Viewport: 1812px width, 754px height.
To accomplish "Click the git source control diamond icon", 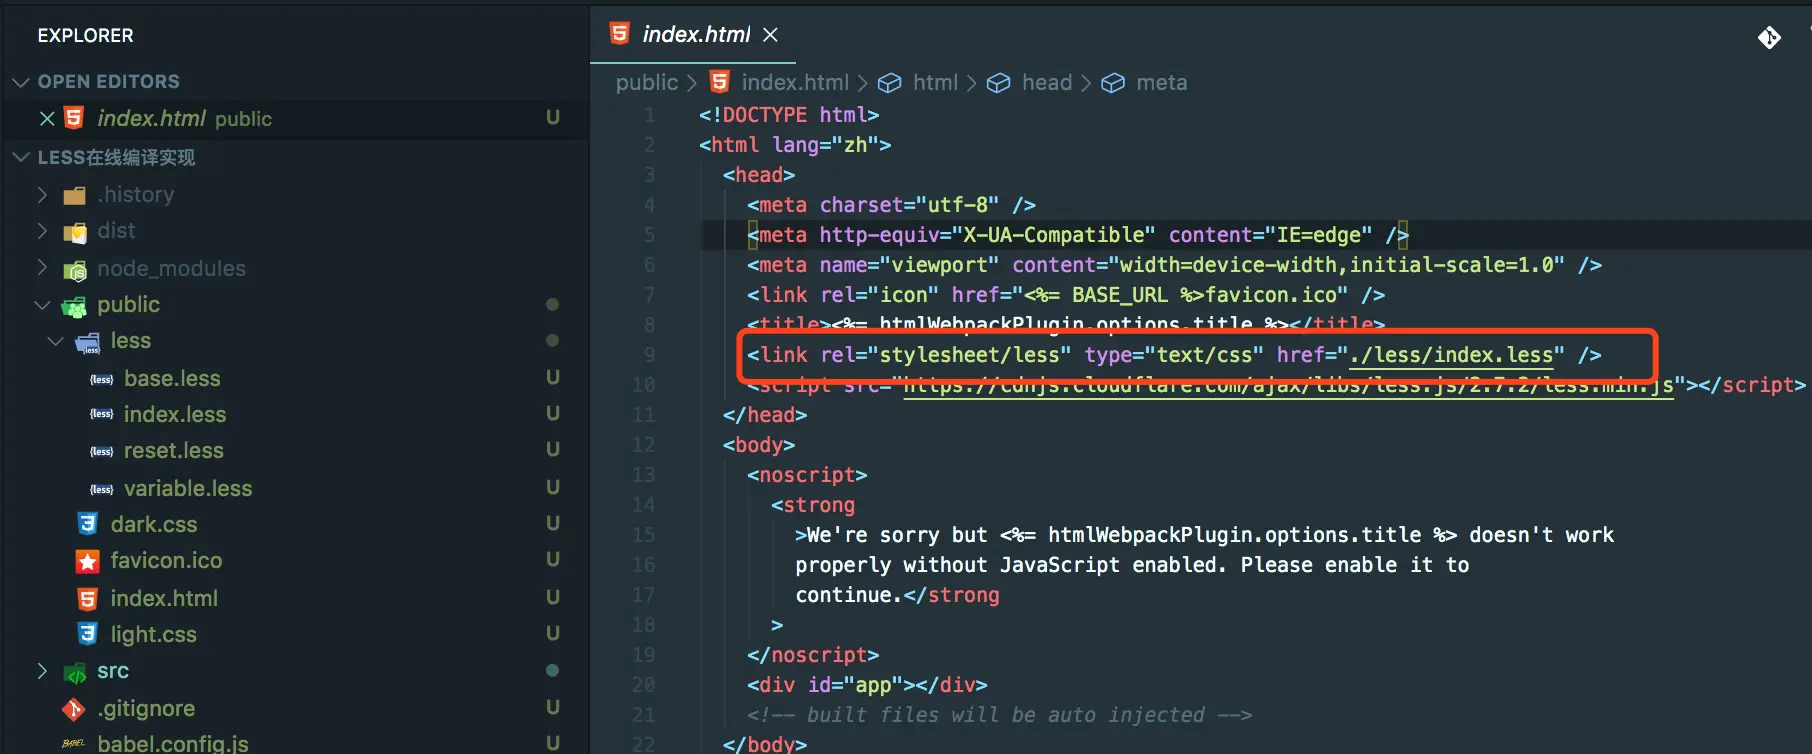I will 1769,37.
